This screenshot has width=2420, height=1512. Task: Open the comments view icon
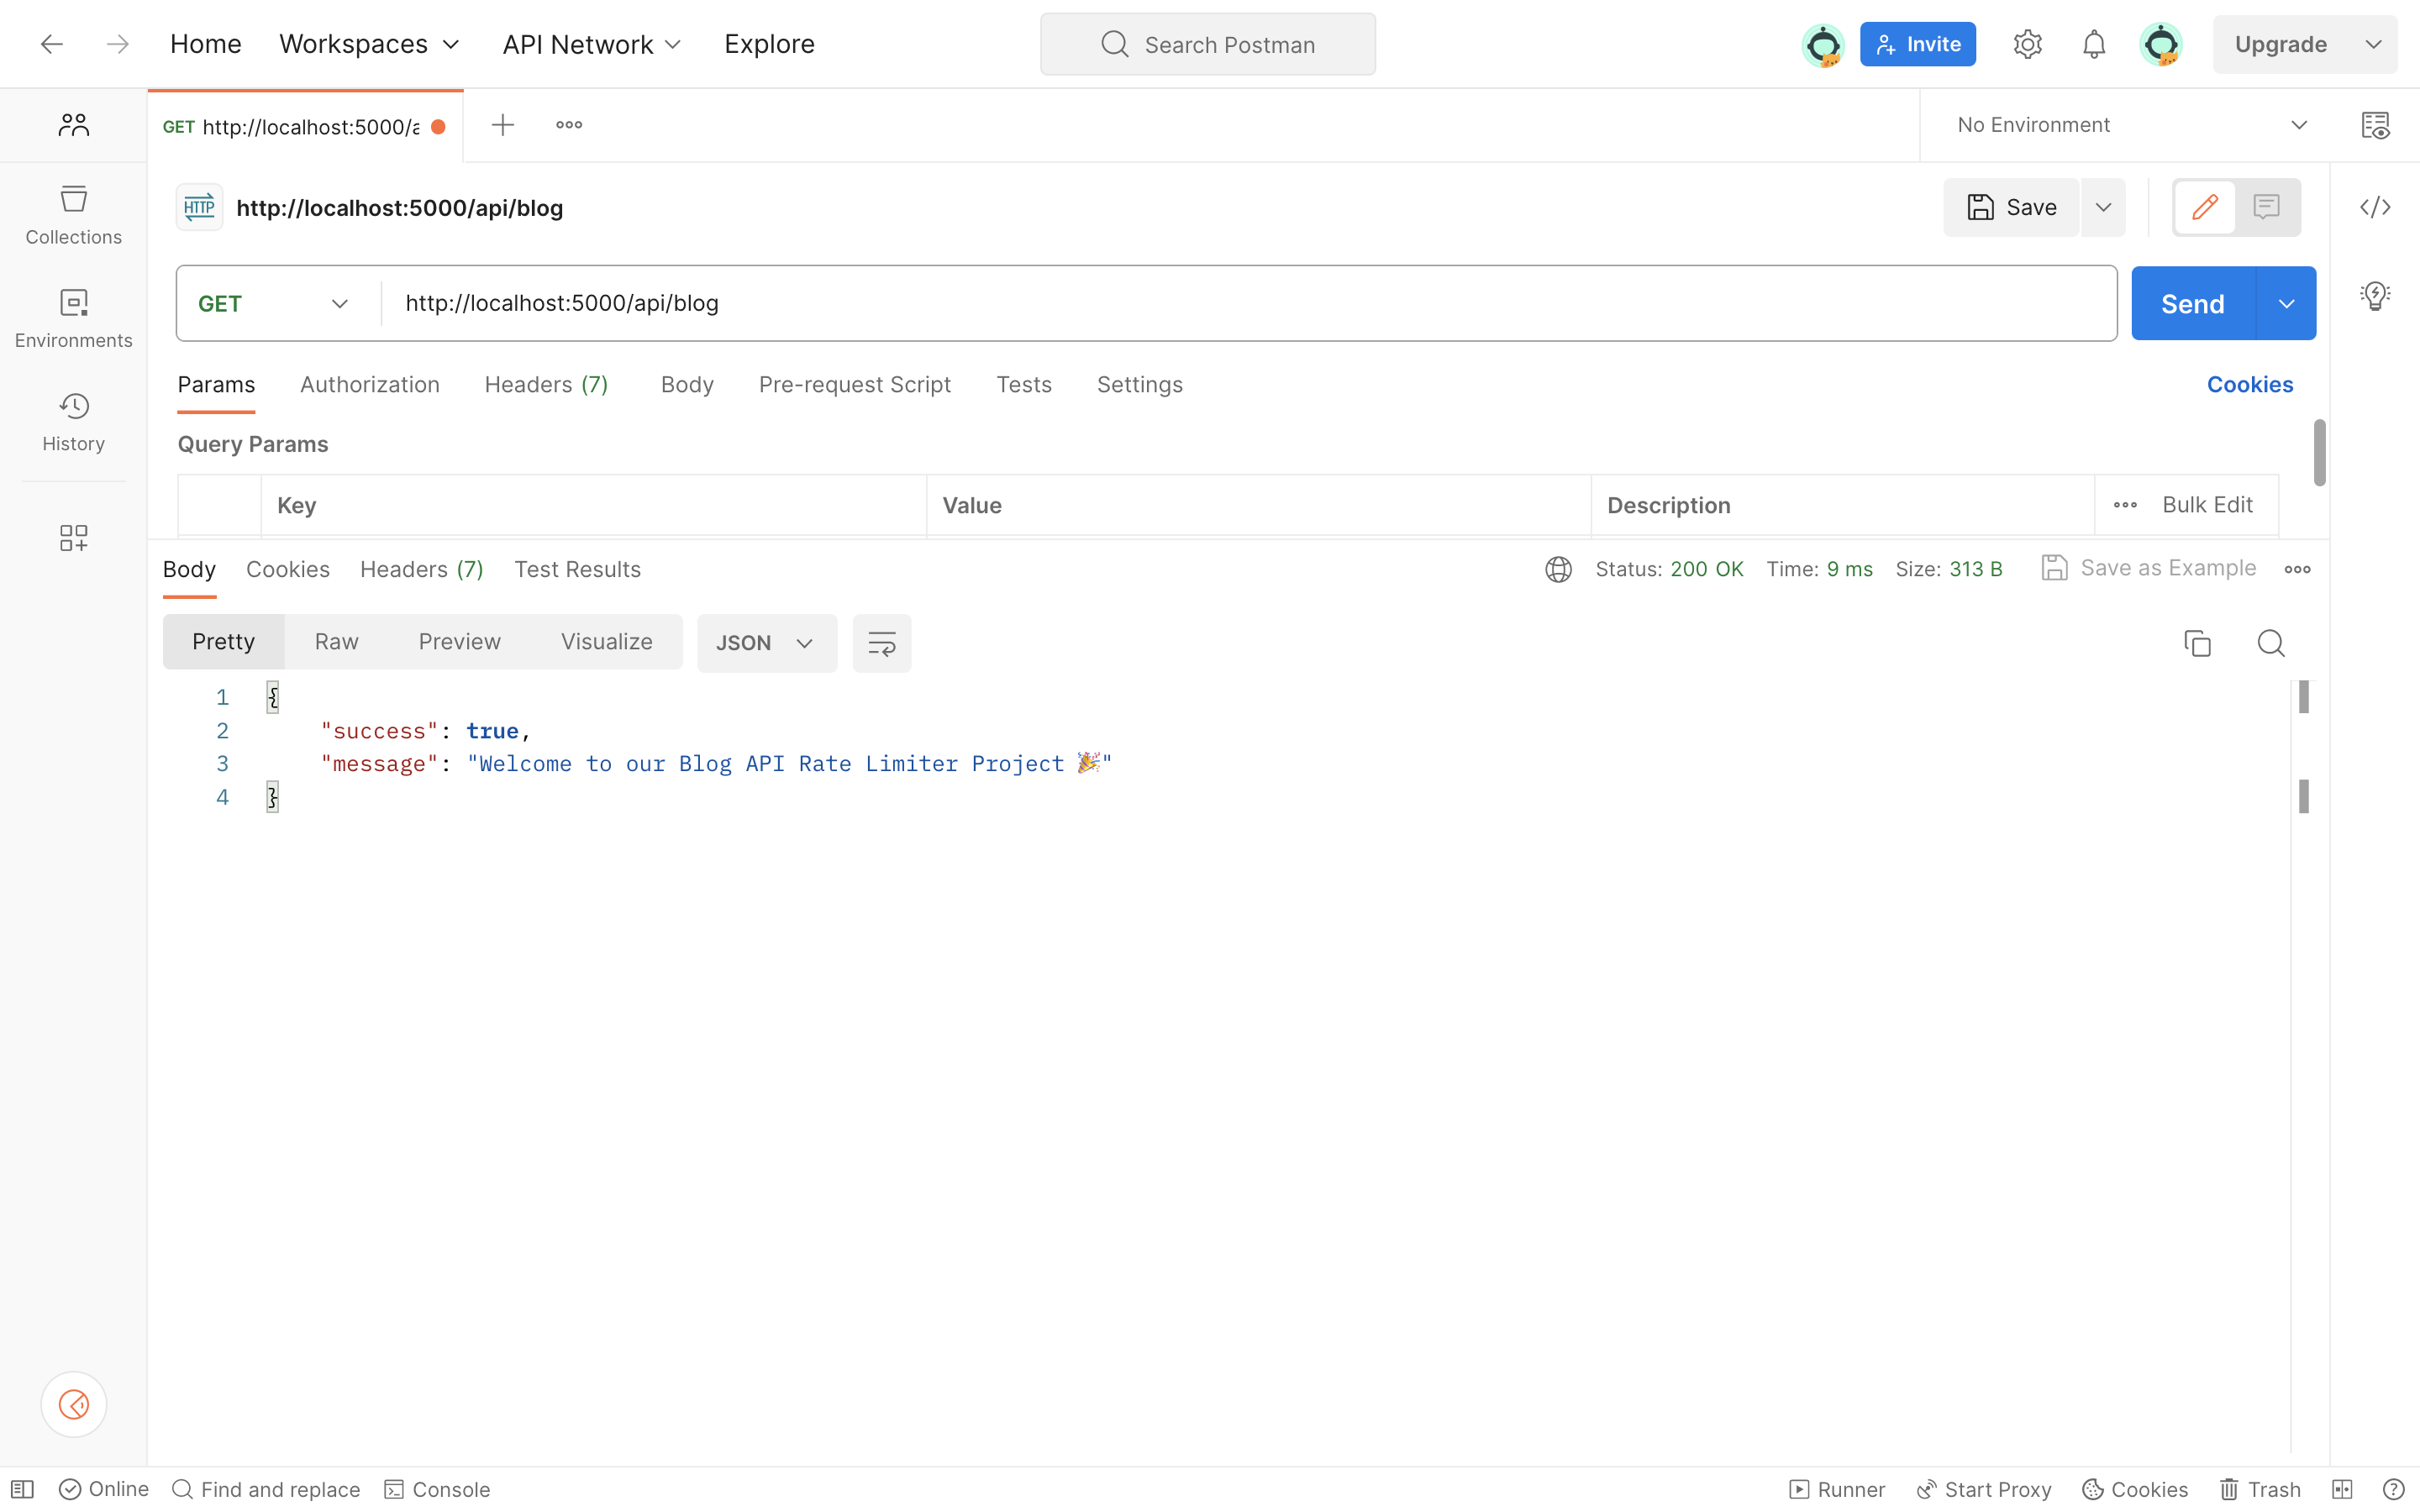(2266, 207)
